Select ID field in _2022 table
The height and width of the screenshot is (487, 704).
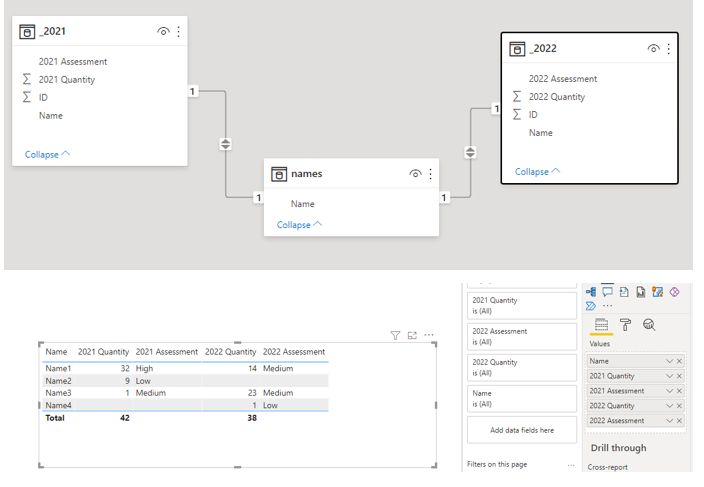[x=533, y=114]
